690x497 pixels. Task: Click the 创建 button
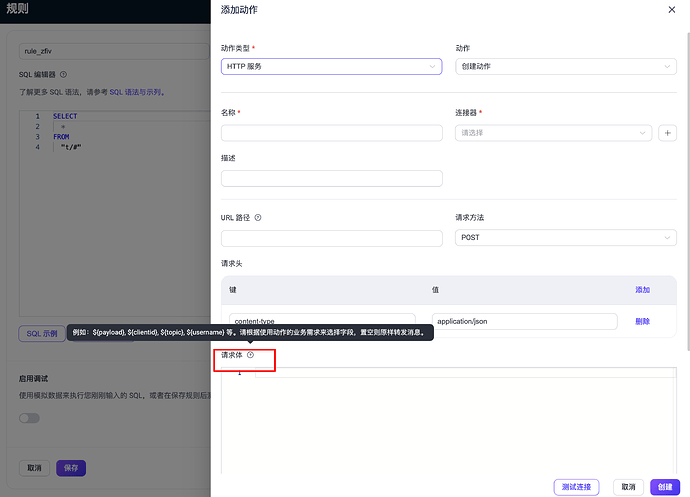point(663,487)
